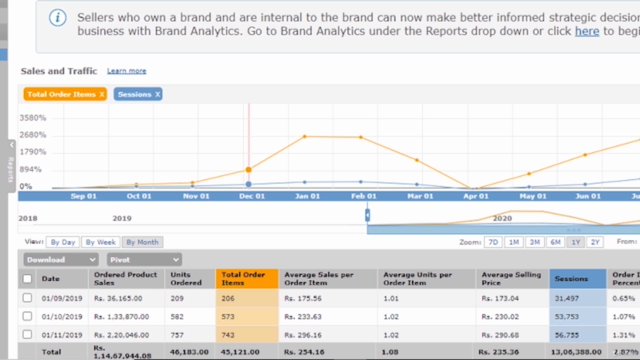Image resolution: width=640 pixels, height=360 pixels.
Task: Set zoom to 6M
Action: [555, 242]
